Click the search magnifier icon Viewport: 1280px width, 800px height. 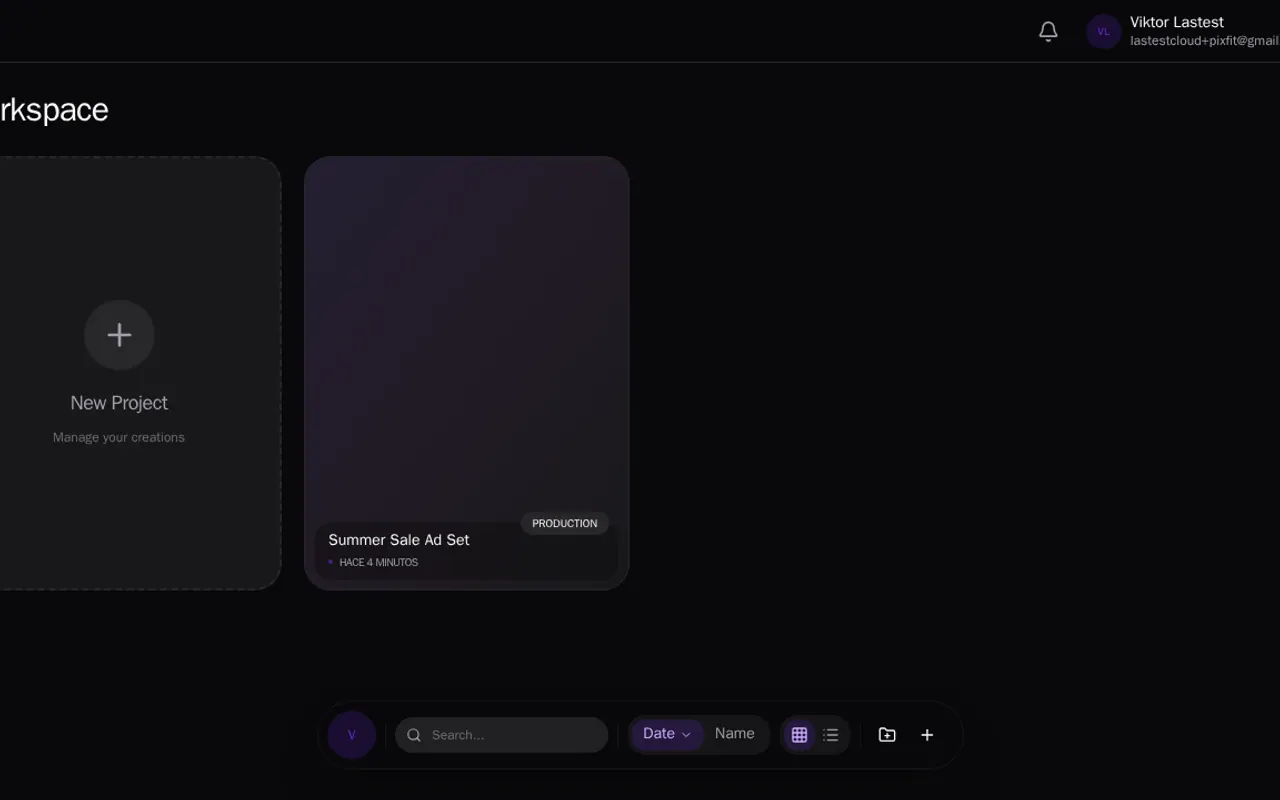point(414,735)
